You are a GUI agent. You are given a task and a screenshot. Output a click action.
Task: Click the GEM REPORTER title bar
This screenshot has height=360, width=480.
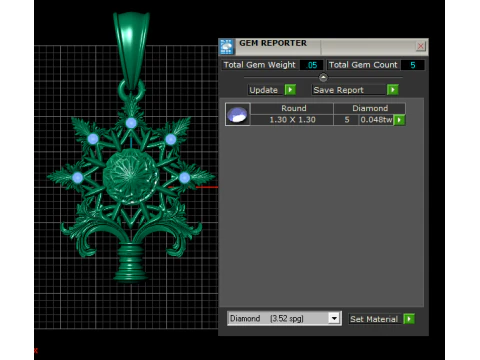point(323,47)
